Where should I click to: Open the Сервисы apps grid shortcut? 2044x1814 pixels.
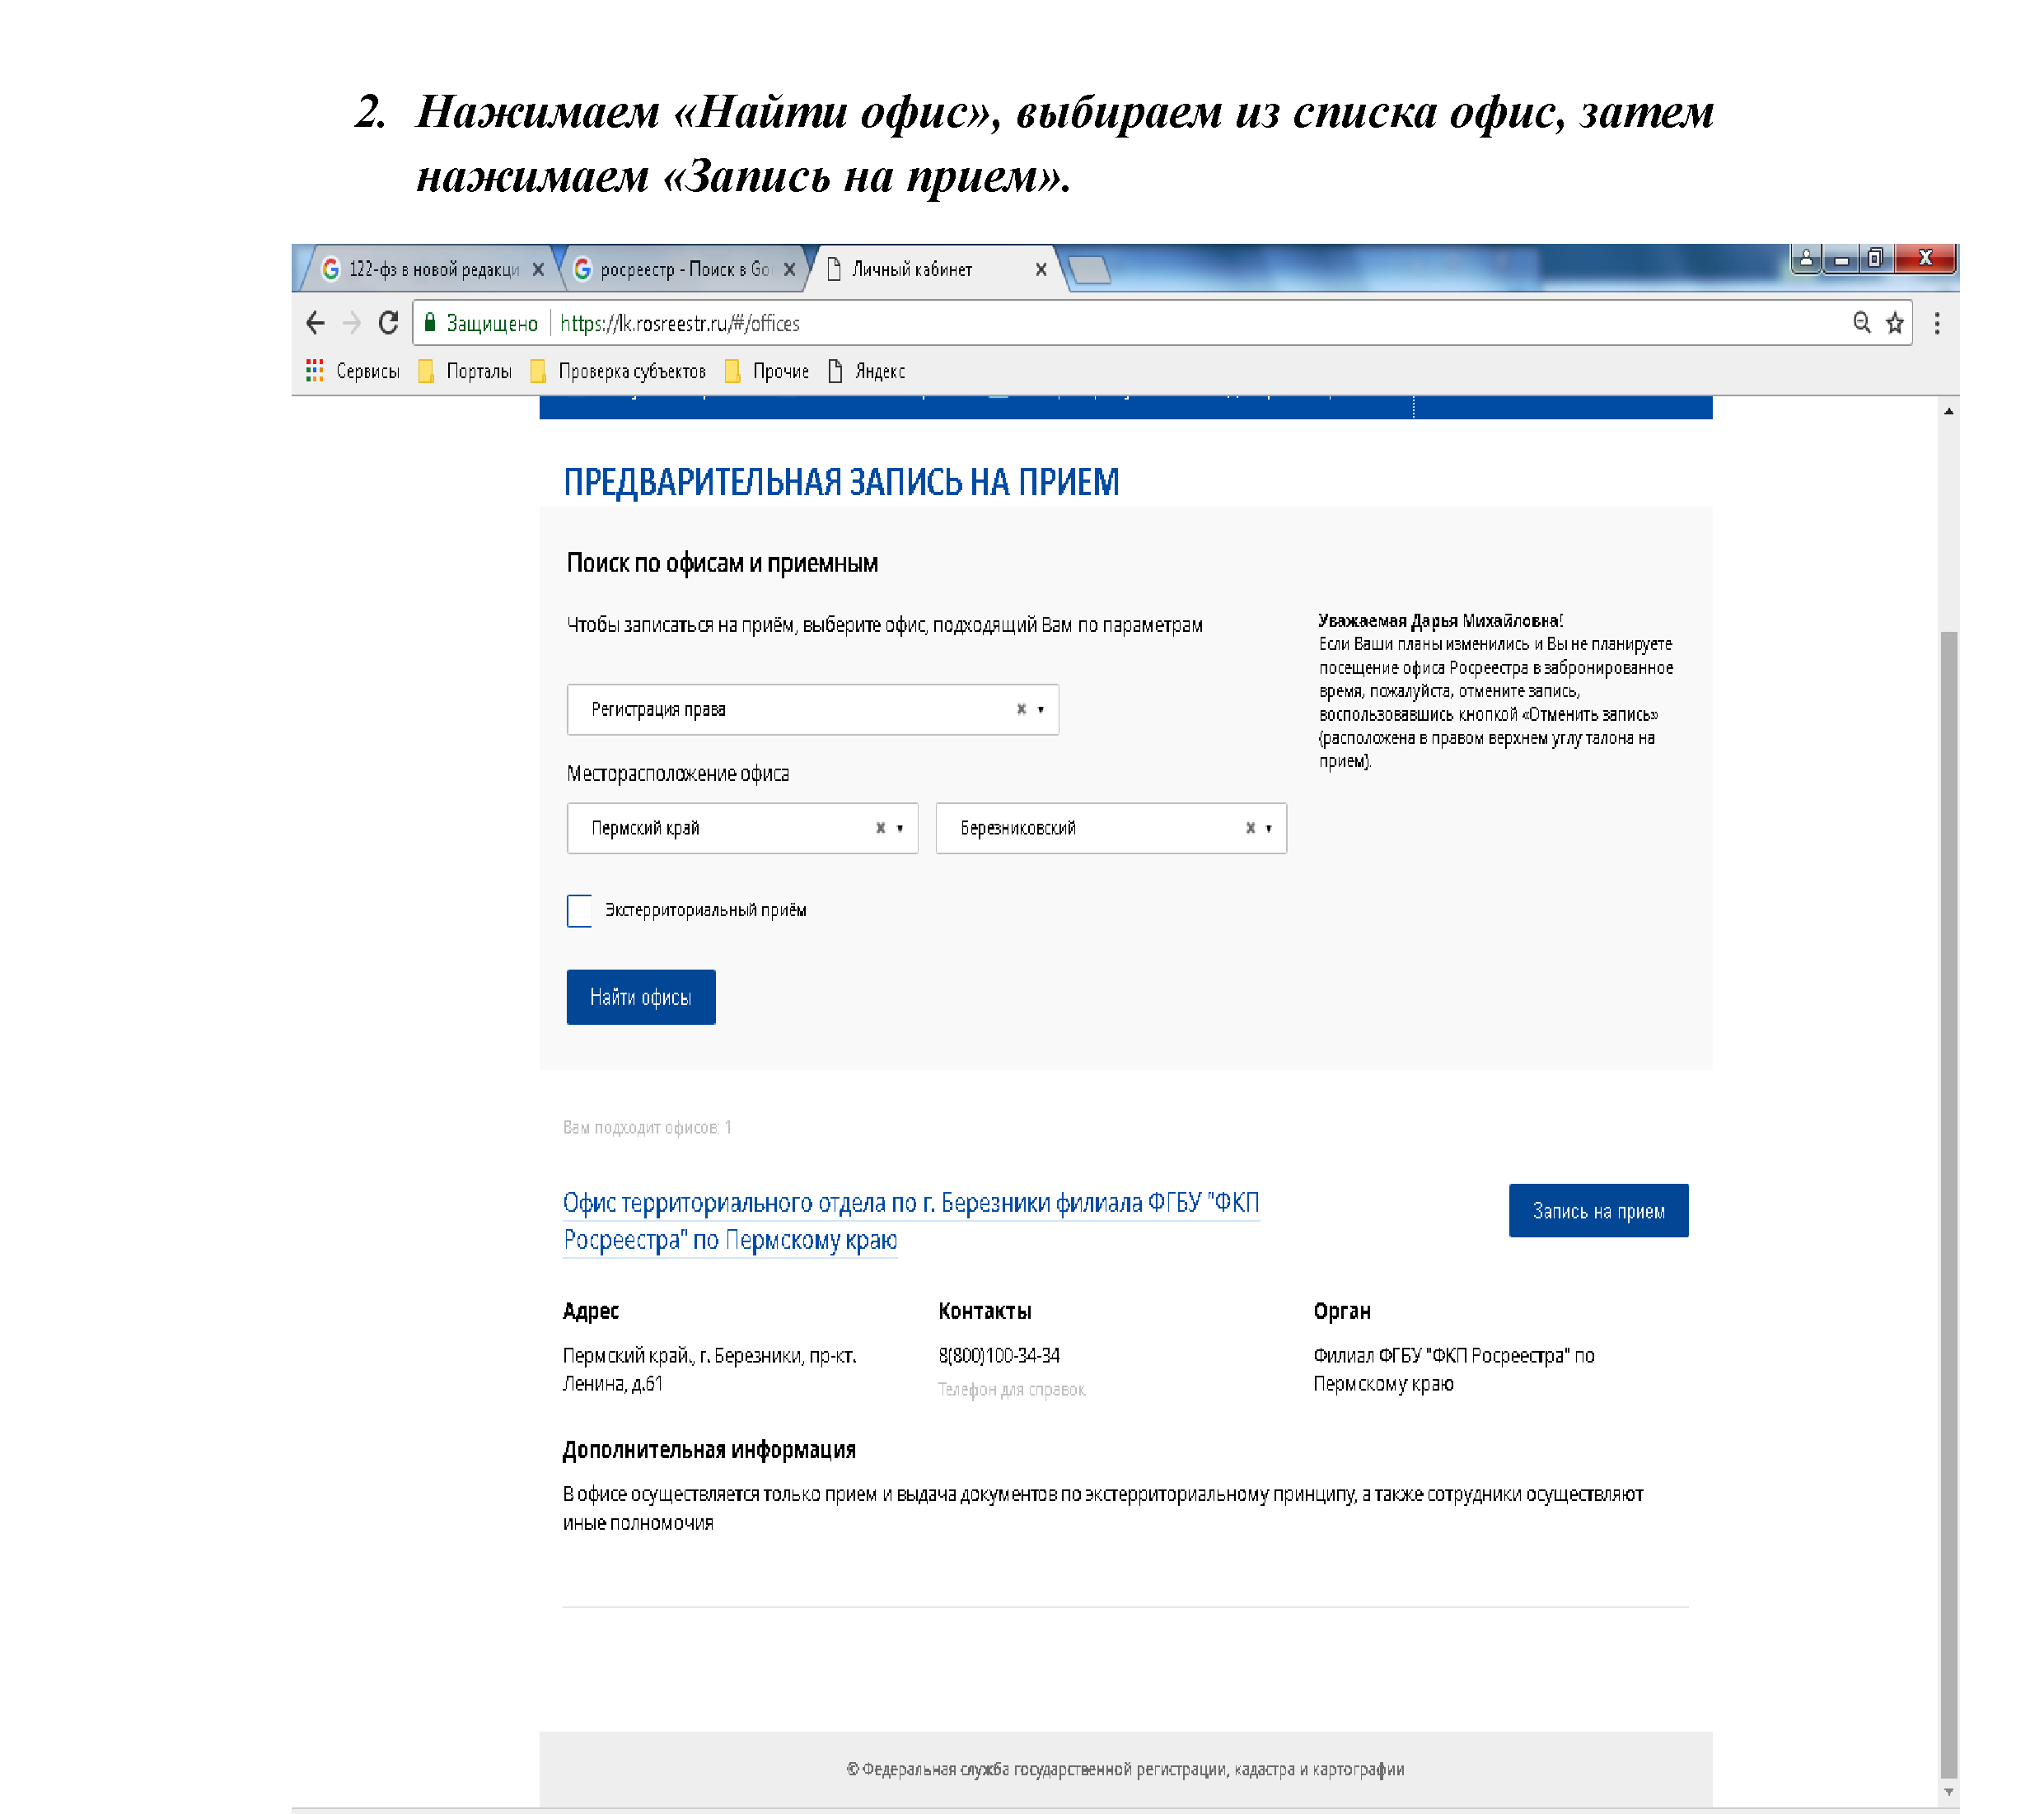[352, 371]
